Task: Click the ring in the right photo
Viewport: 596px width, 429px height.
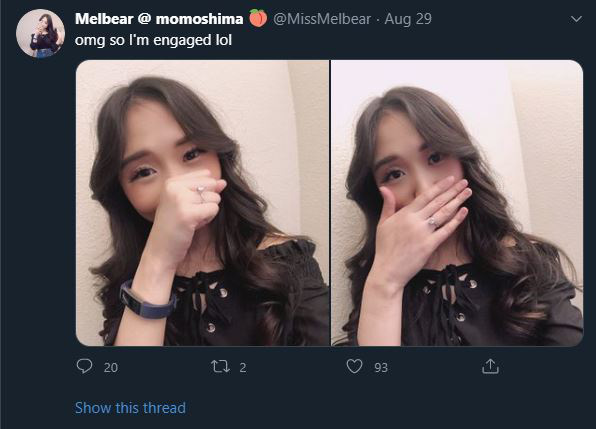Action: click(433, 223)
